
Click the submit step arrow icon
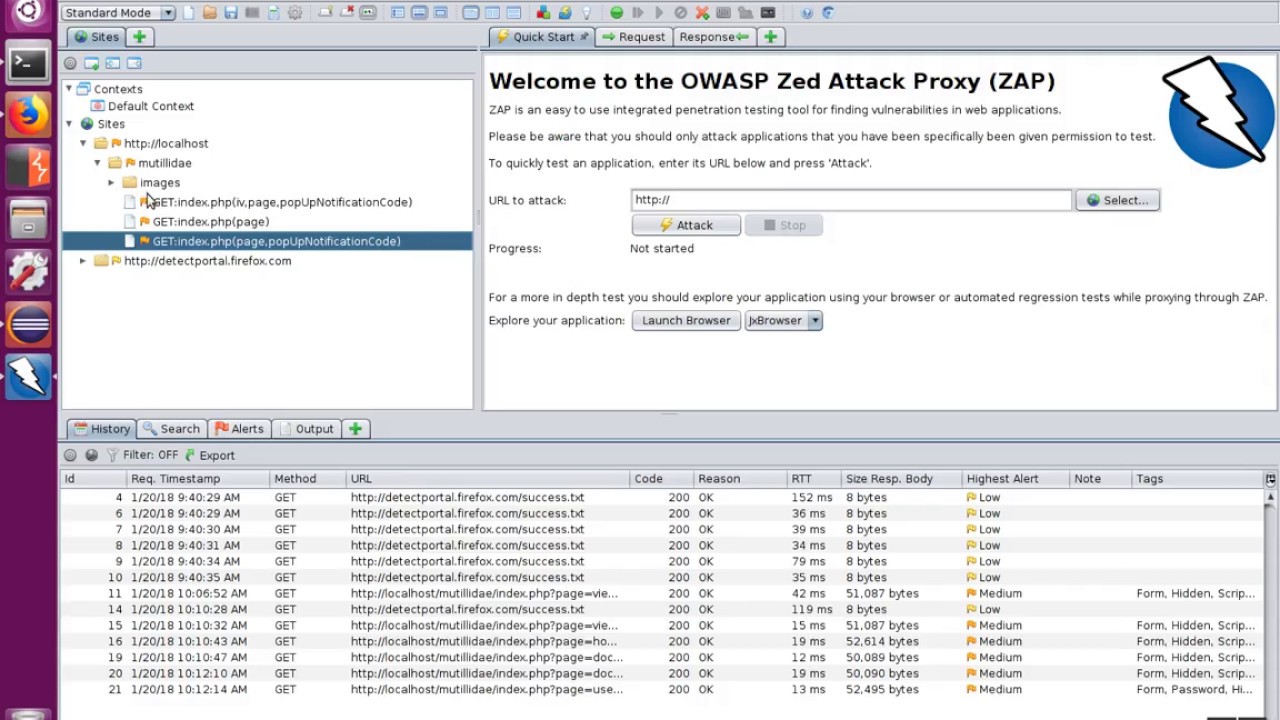[x=637, y=13]
